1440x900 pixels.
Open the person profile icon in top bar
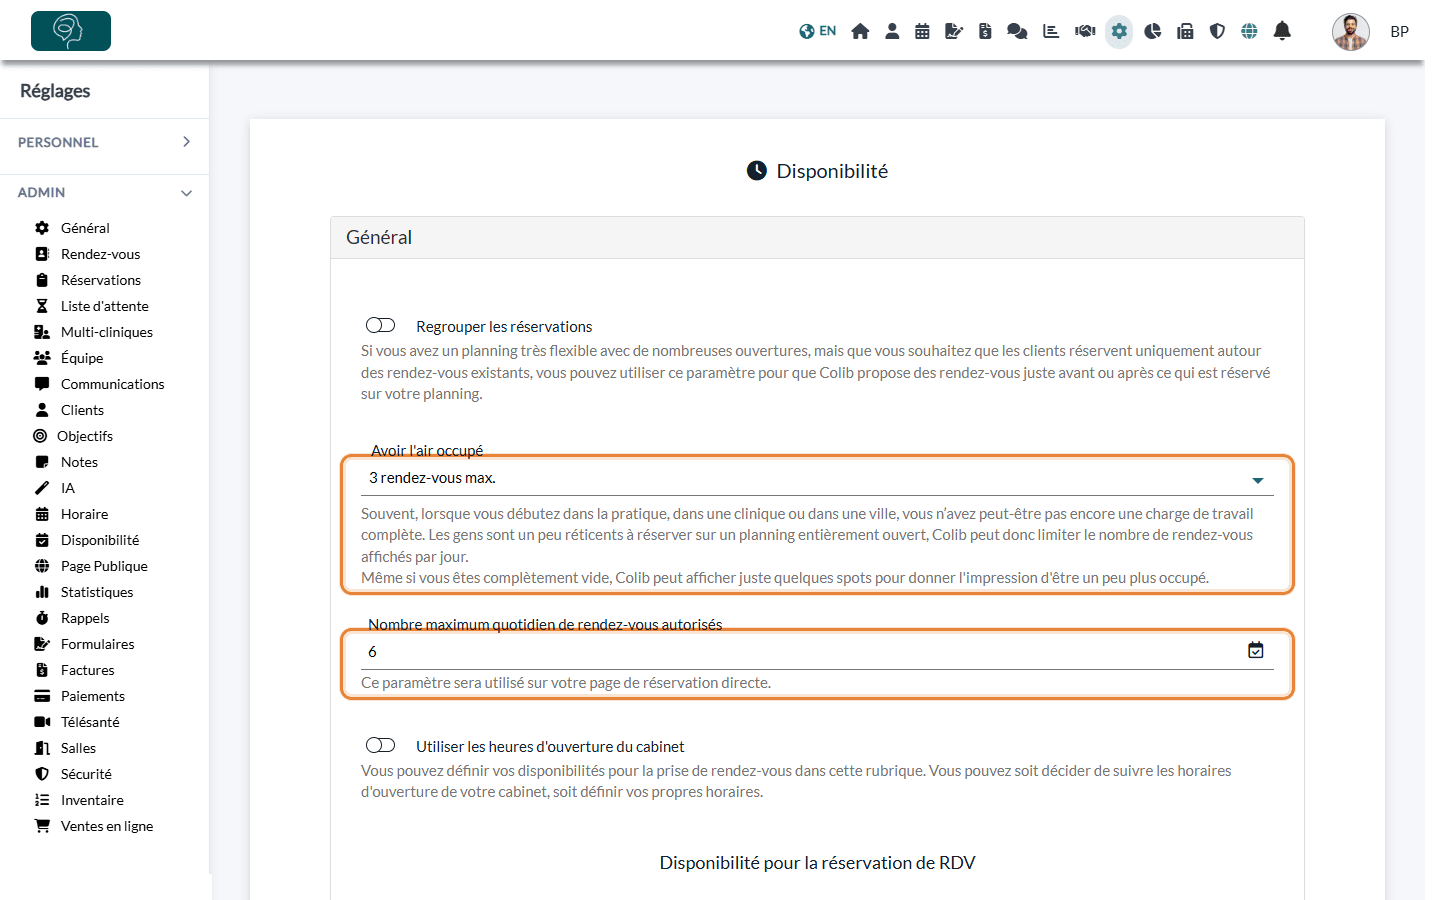(x=892, y=31)
